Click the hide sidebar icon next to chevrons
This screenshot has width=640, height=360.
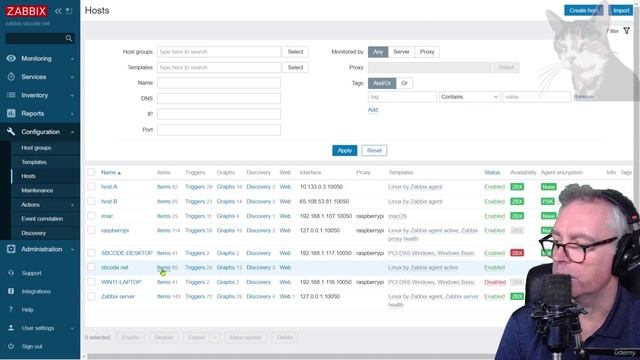69,11
